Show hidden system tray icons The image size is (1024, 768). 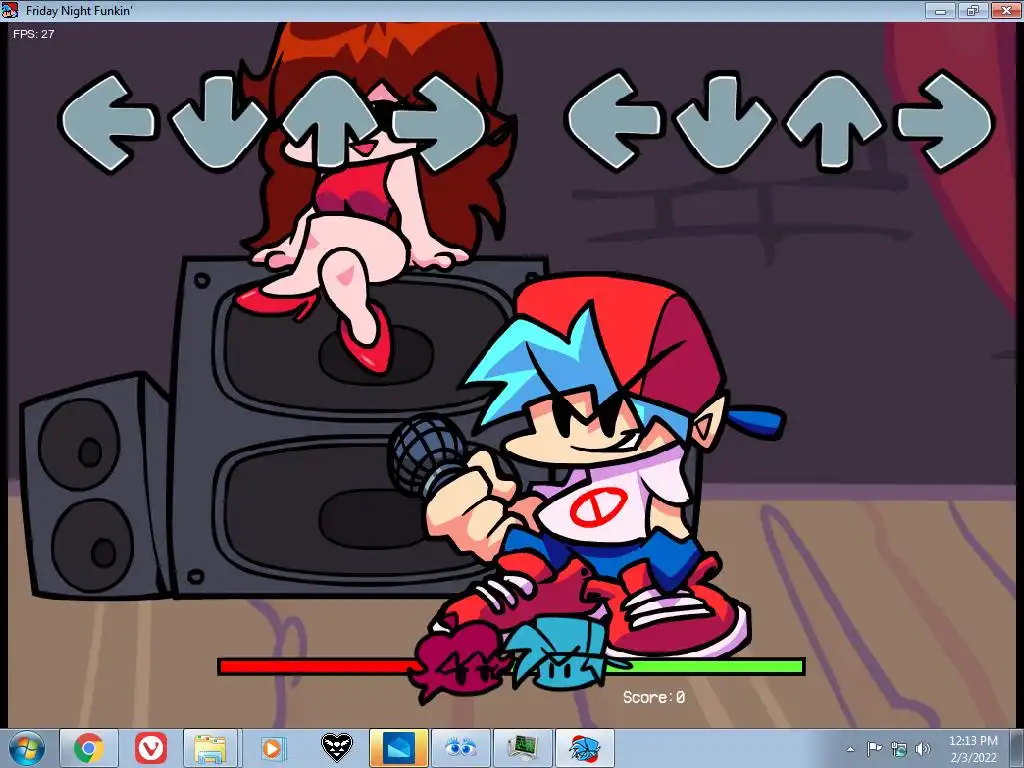point(850,749)
